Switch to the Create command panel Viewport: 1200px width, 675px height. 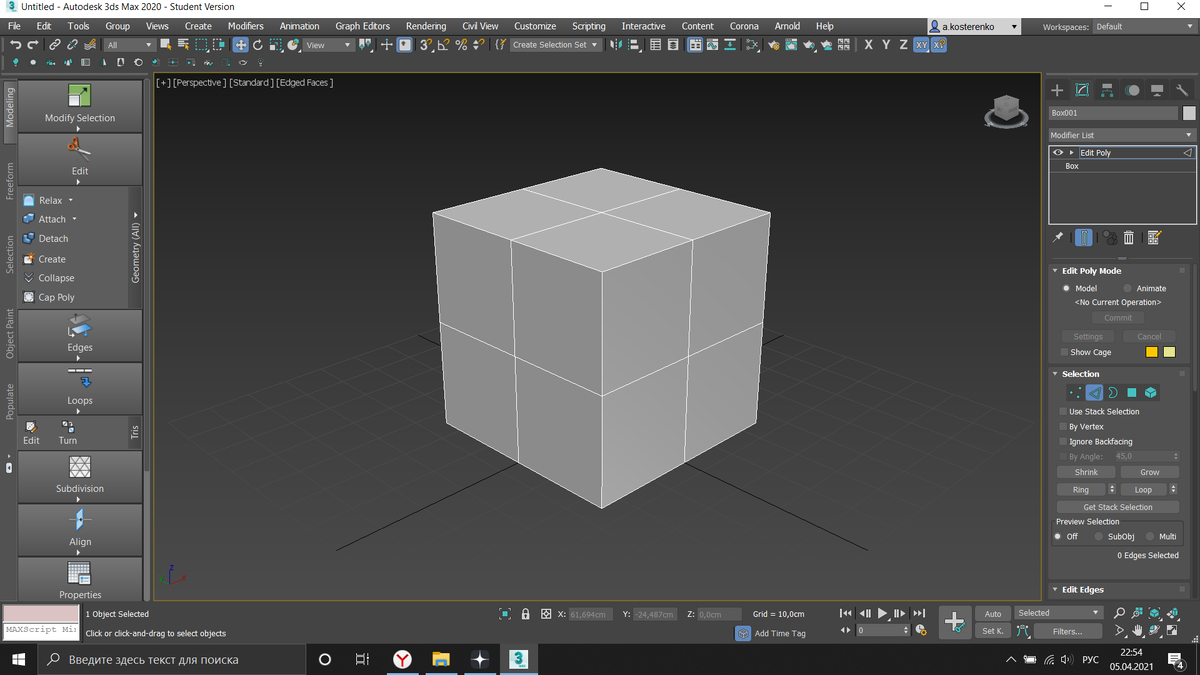pyautogui.click(x=1057, y=90)
